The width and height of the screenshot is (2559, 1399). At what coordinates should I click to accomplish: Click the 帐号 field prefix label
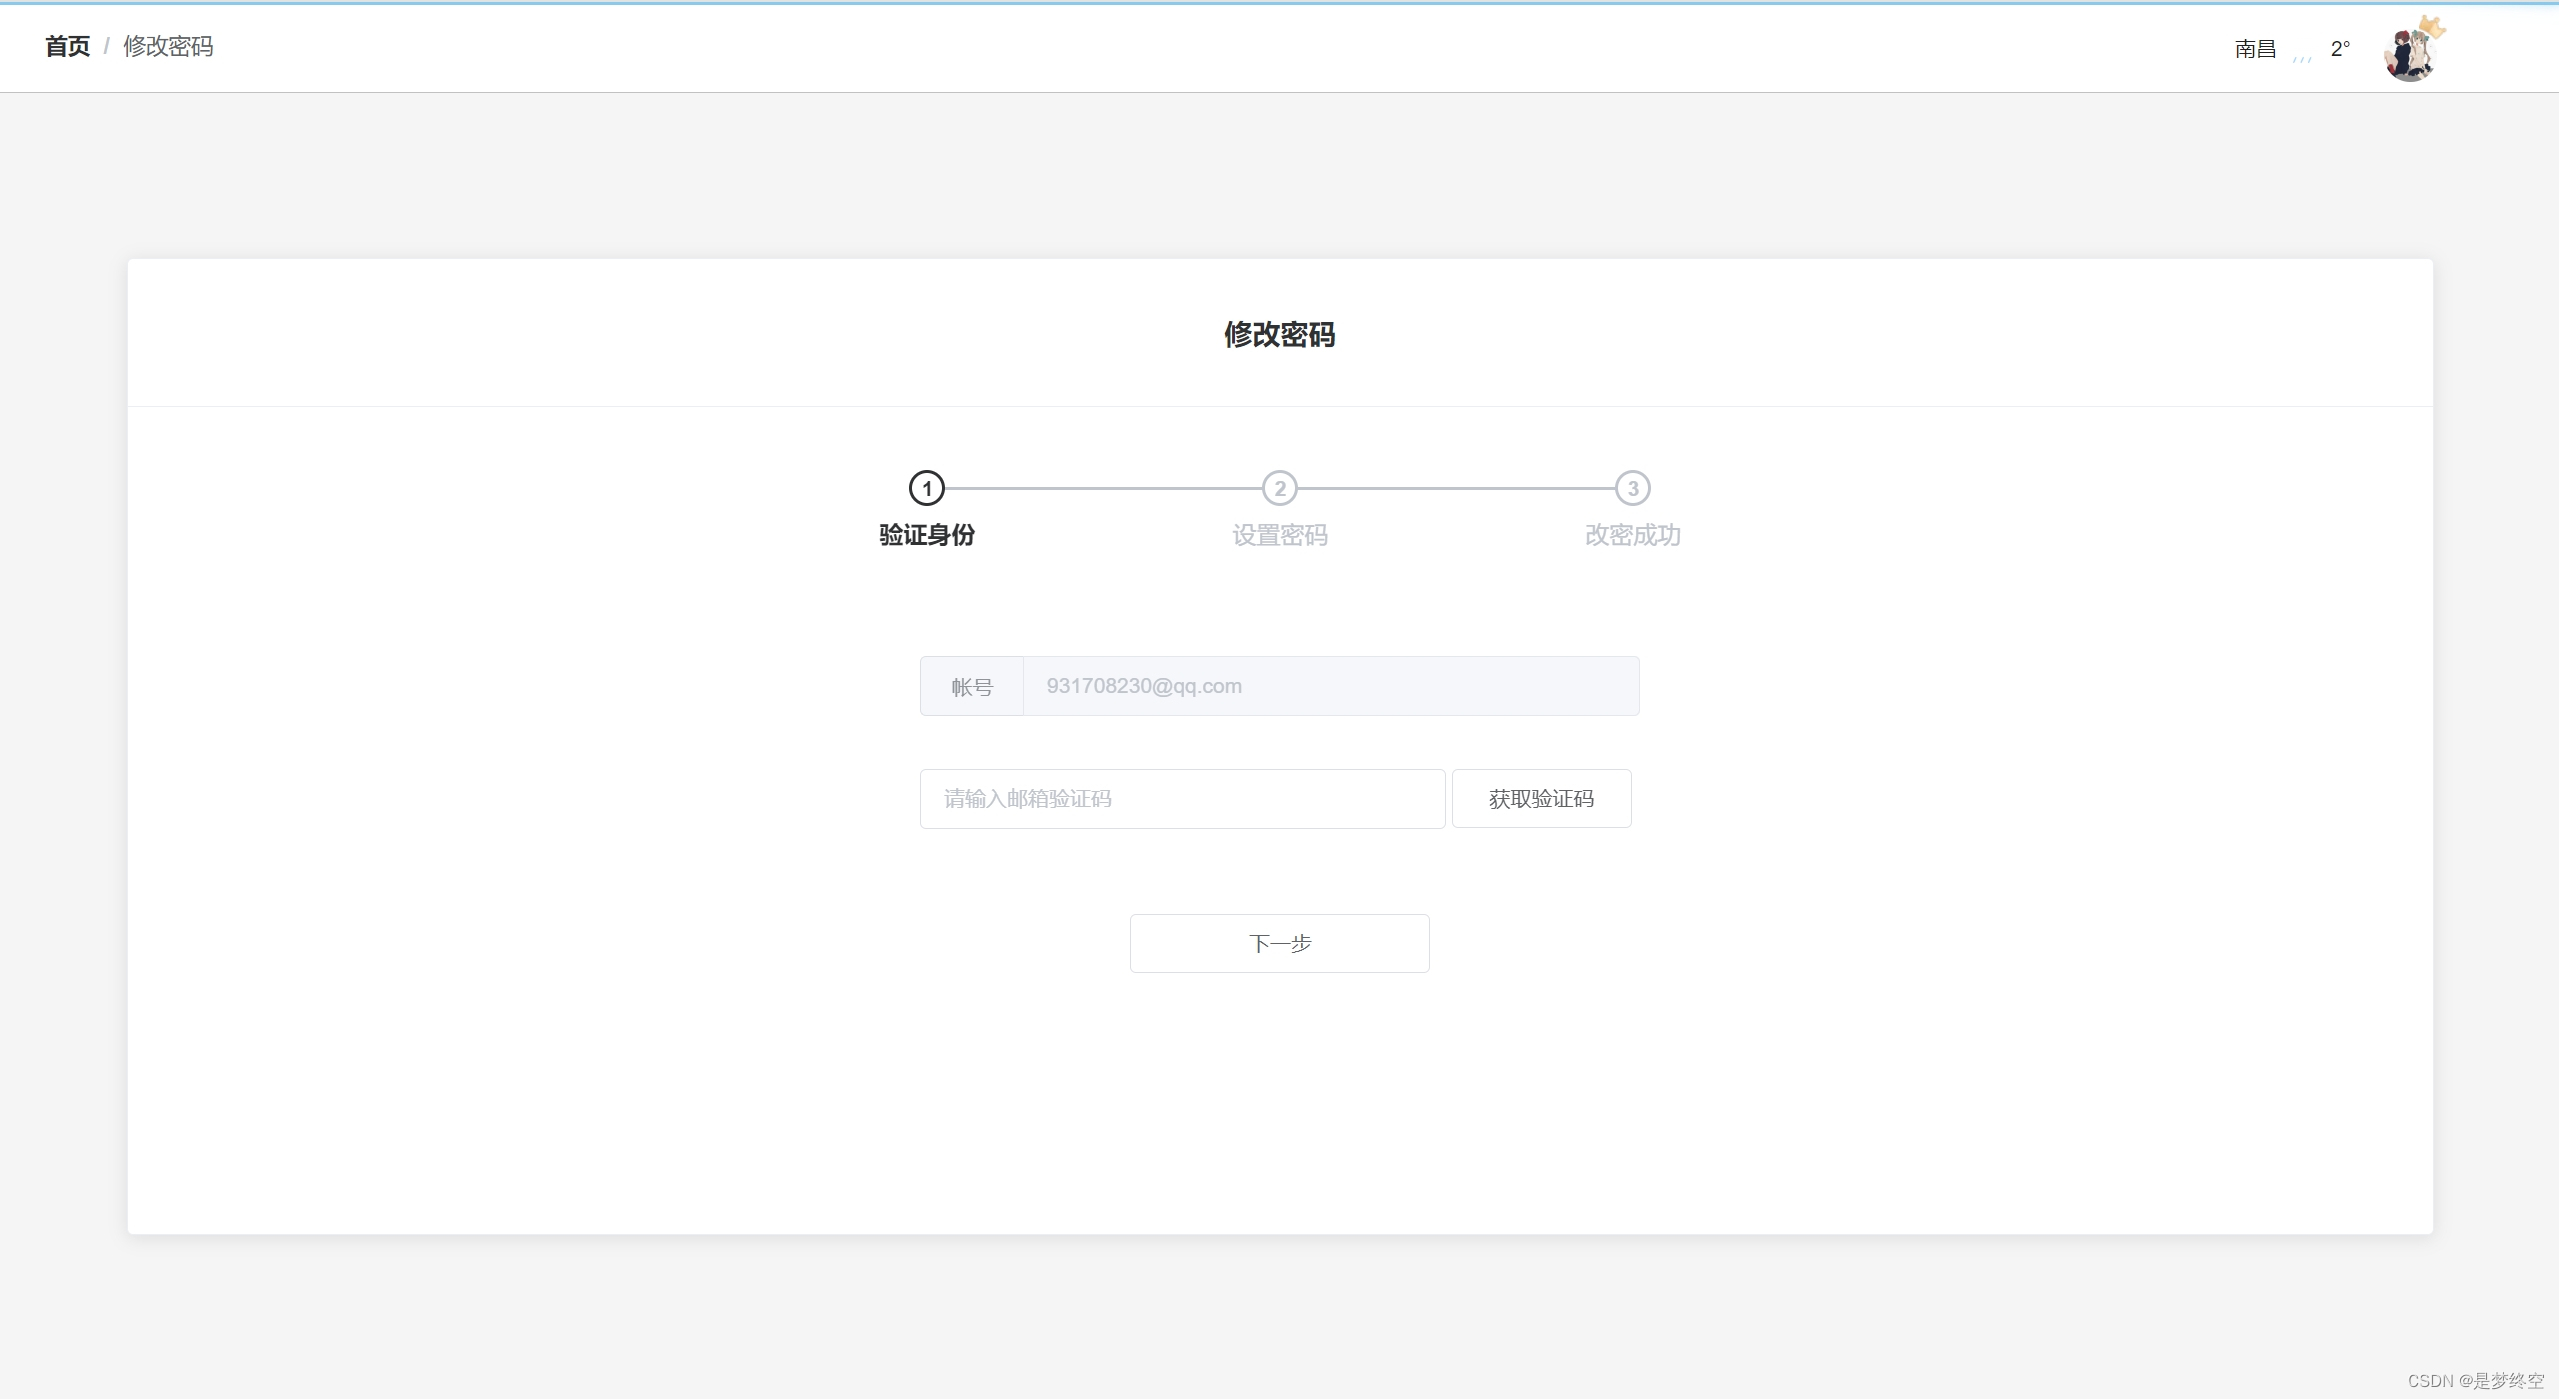click(x=971, y=687)
